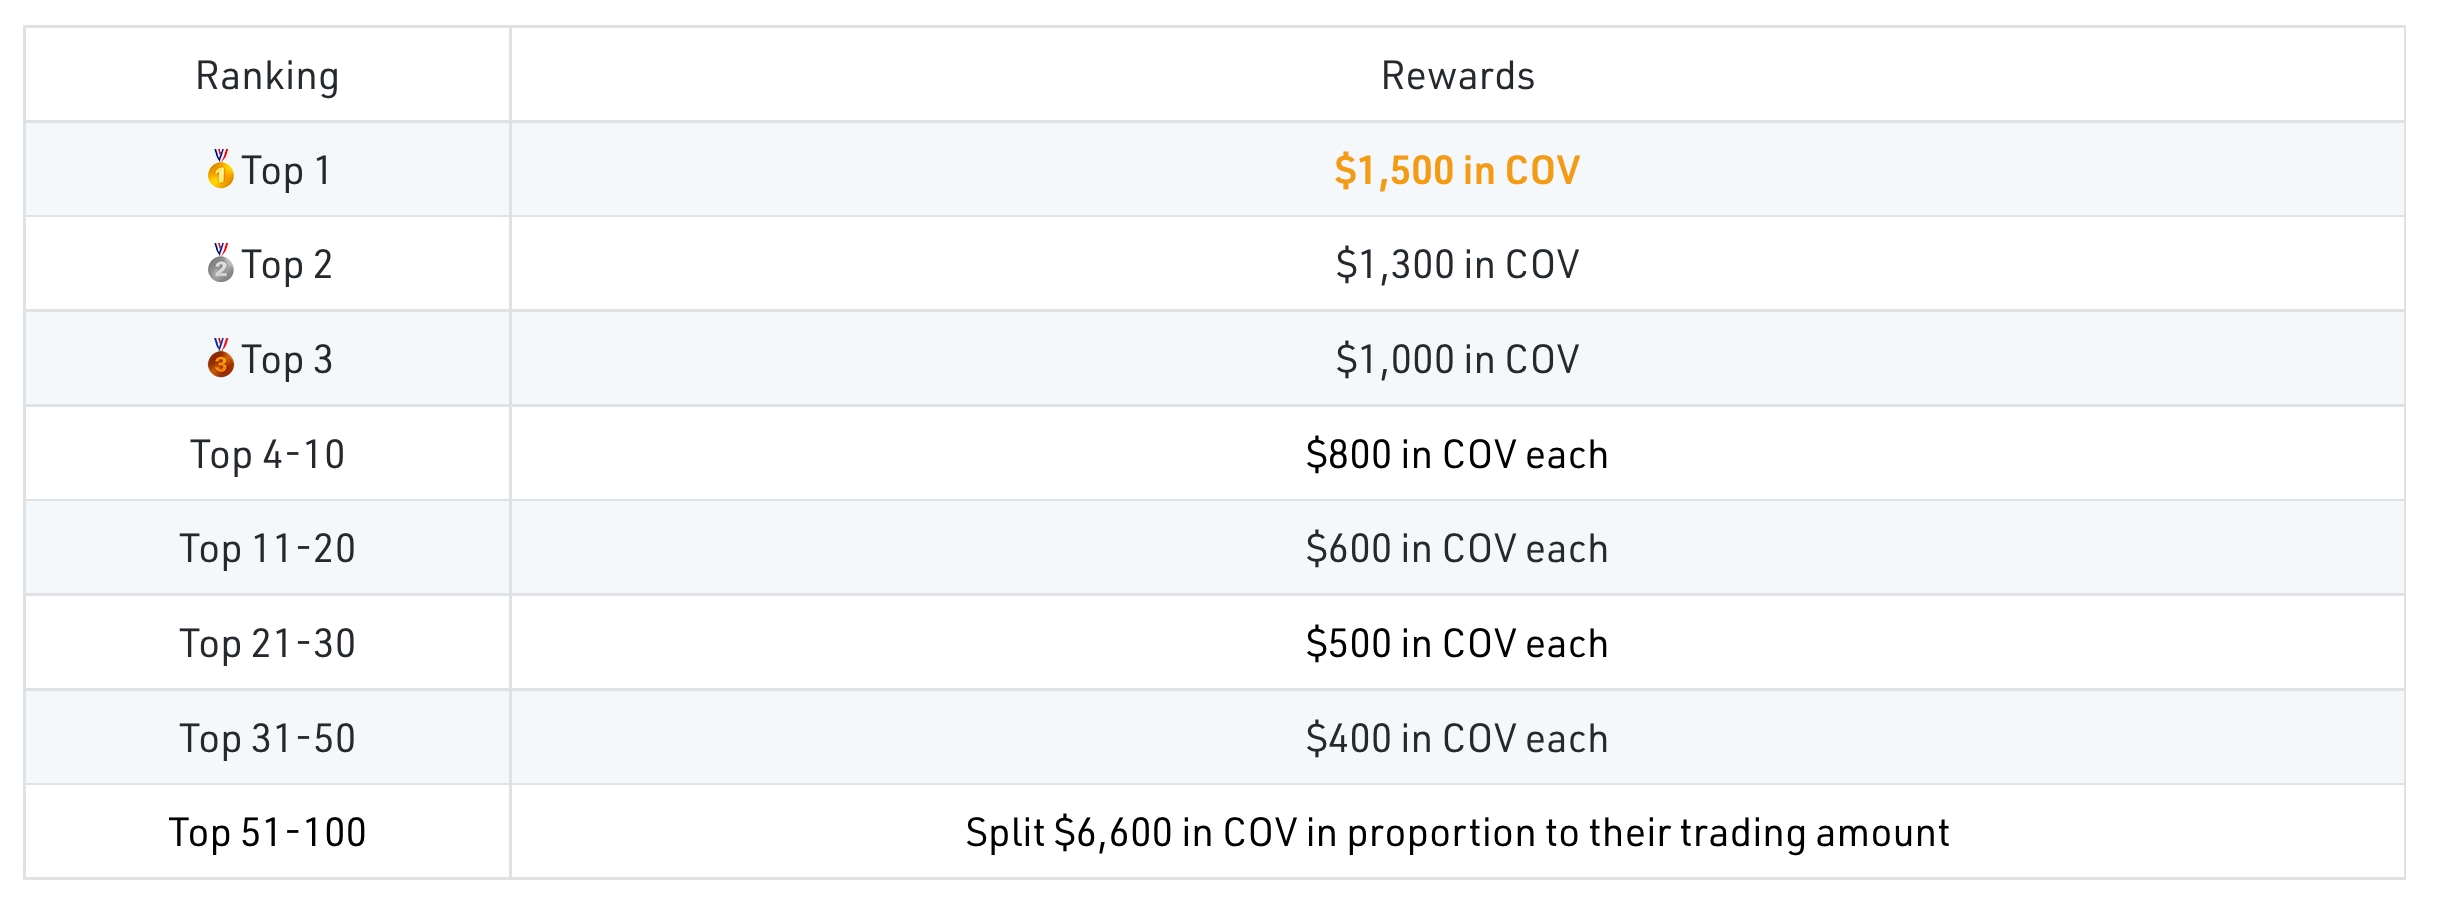Click the Top 1 ranking label
This screenshot has height=900, width=2452.
286,171
